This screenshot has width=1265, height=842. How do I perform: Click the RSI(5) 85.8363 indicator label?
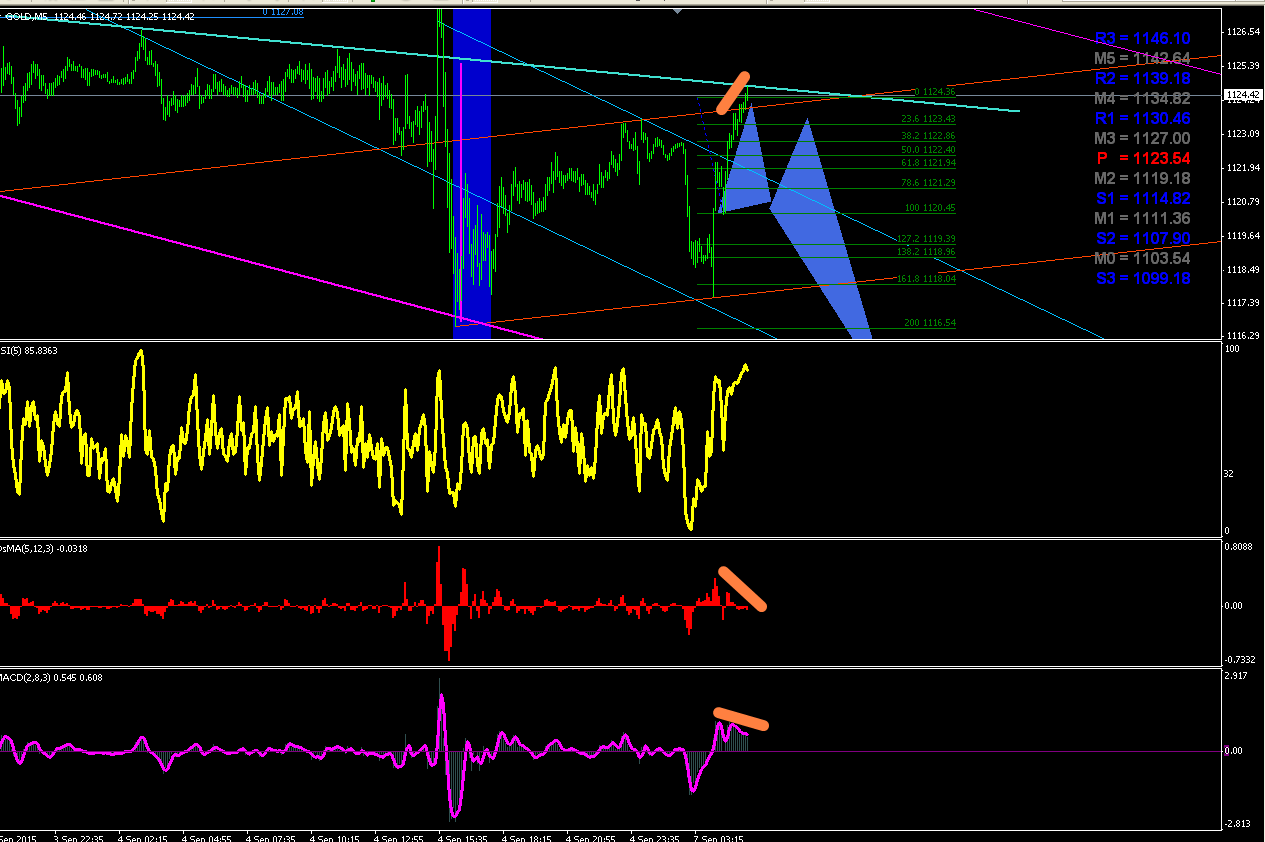(x=29, y=351)
